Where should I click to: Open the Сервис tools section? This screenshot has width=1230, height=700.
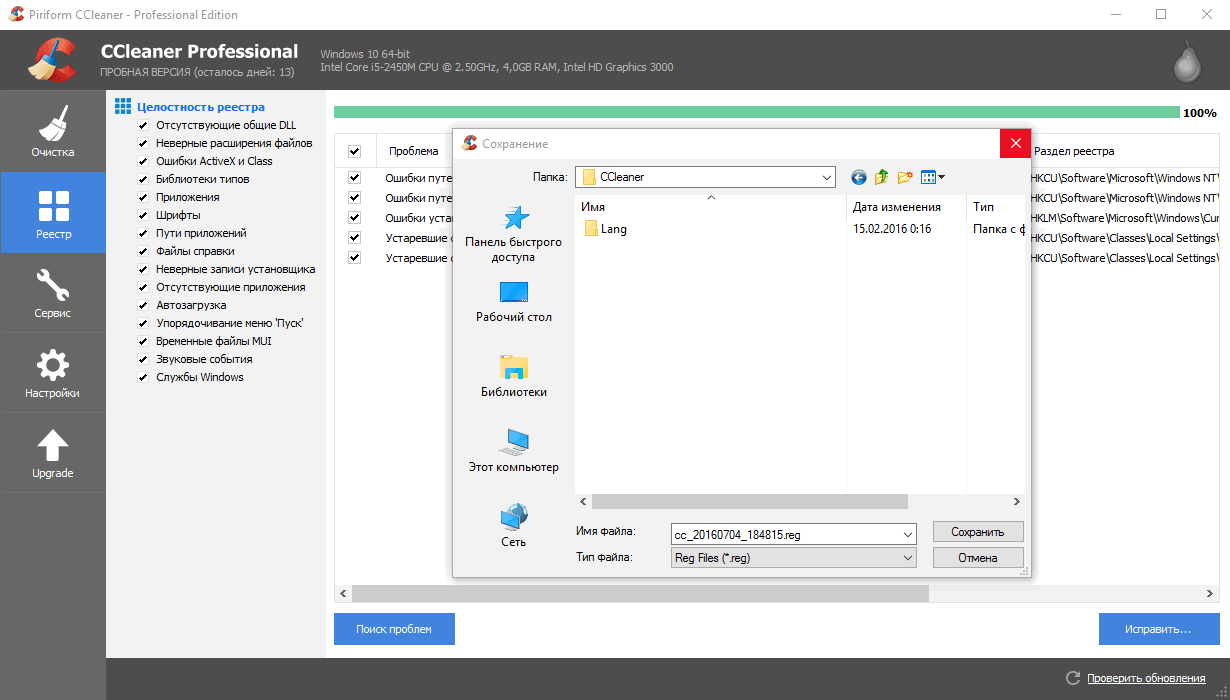coord(52,292)
